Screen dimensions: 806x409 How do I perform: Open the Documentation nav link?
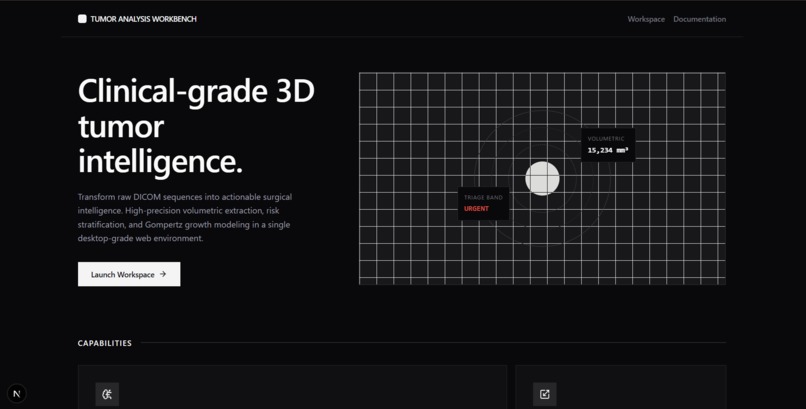(x=700, y=19)
